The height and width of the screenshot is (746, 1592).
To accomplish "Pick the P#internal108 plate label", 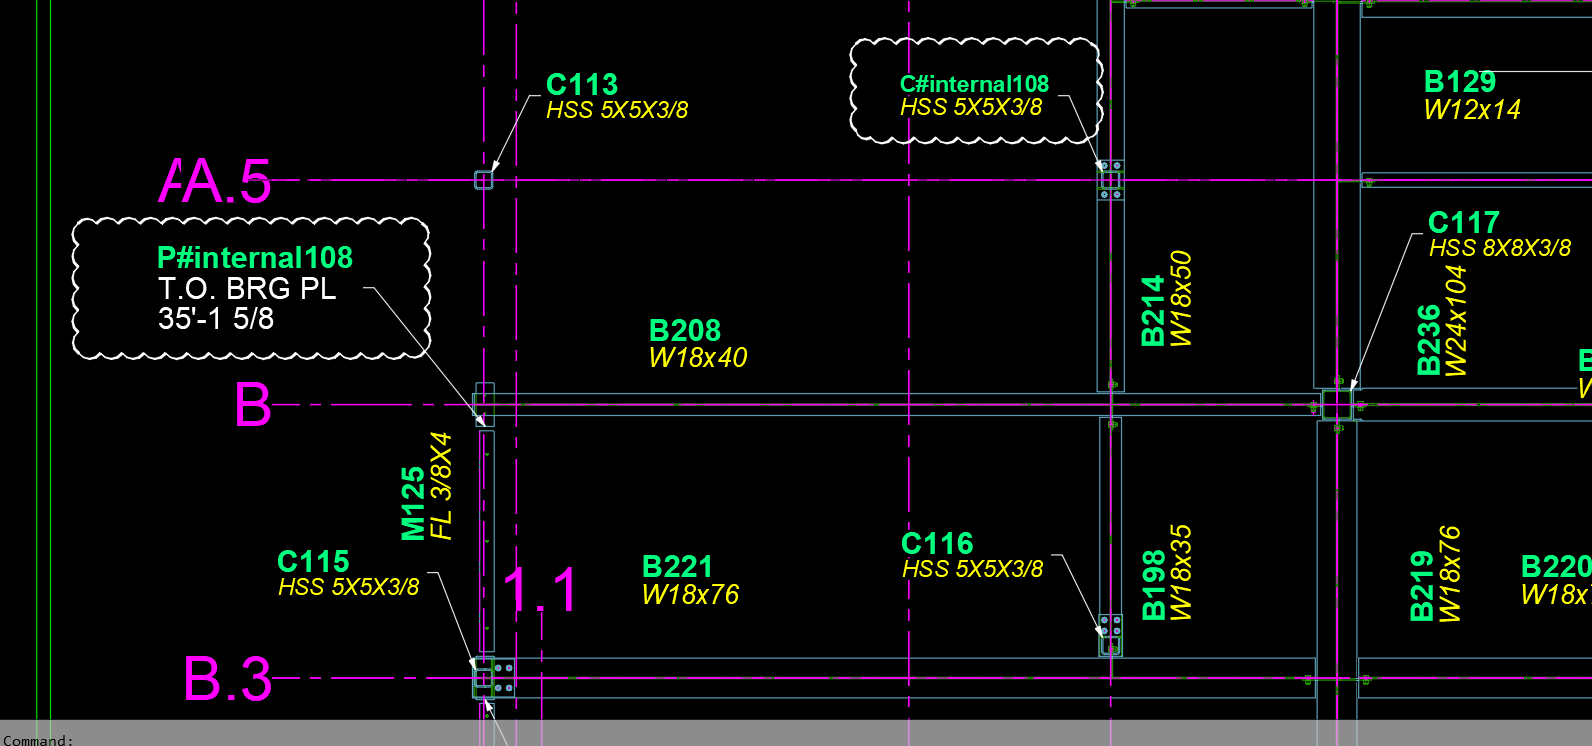I will click(x=255, y=258).
